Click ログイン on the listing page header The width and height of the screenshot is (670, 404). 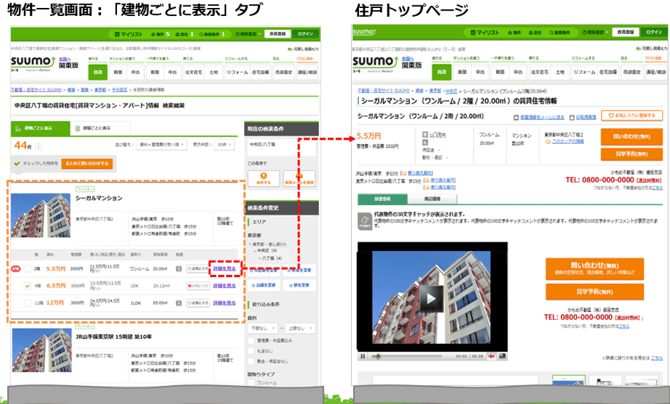point(305,34)
